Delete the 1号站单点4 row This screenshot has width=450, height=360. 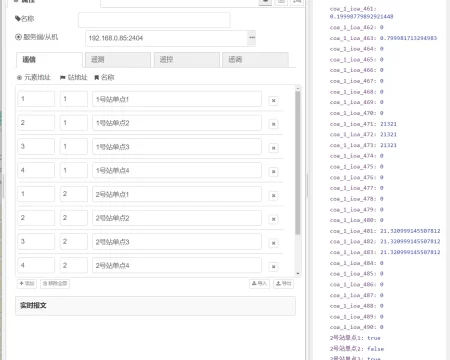pos(273,172)
